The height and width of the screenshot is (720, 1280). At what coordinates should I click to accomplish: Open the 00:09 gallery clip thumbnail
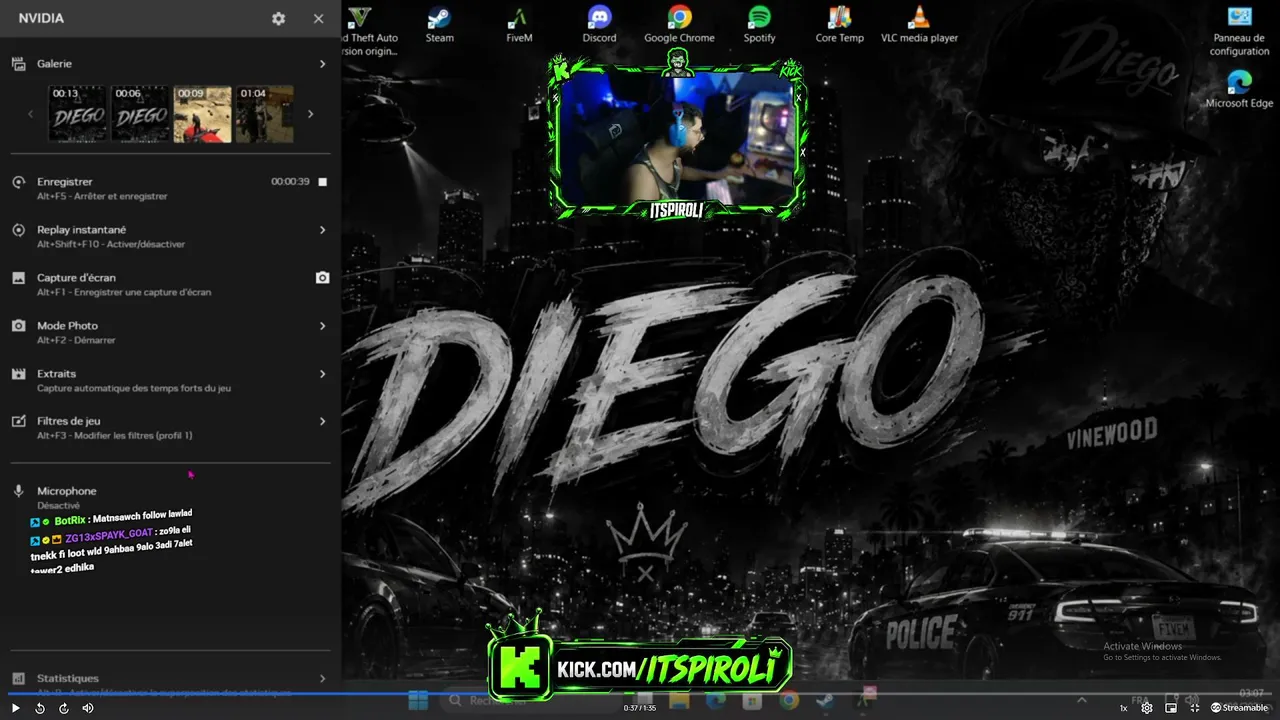[x=203, y=114]
